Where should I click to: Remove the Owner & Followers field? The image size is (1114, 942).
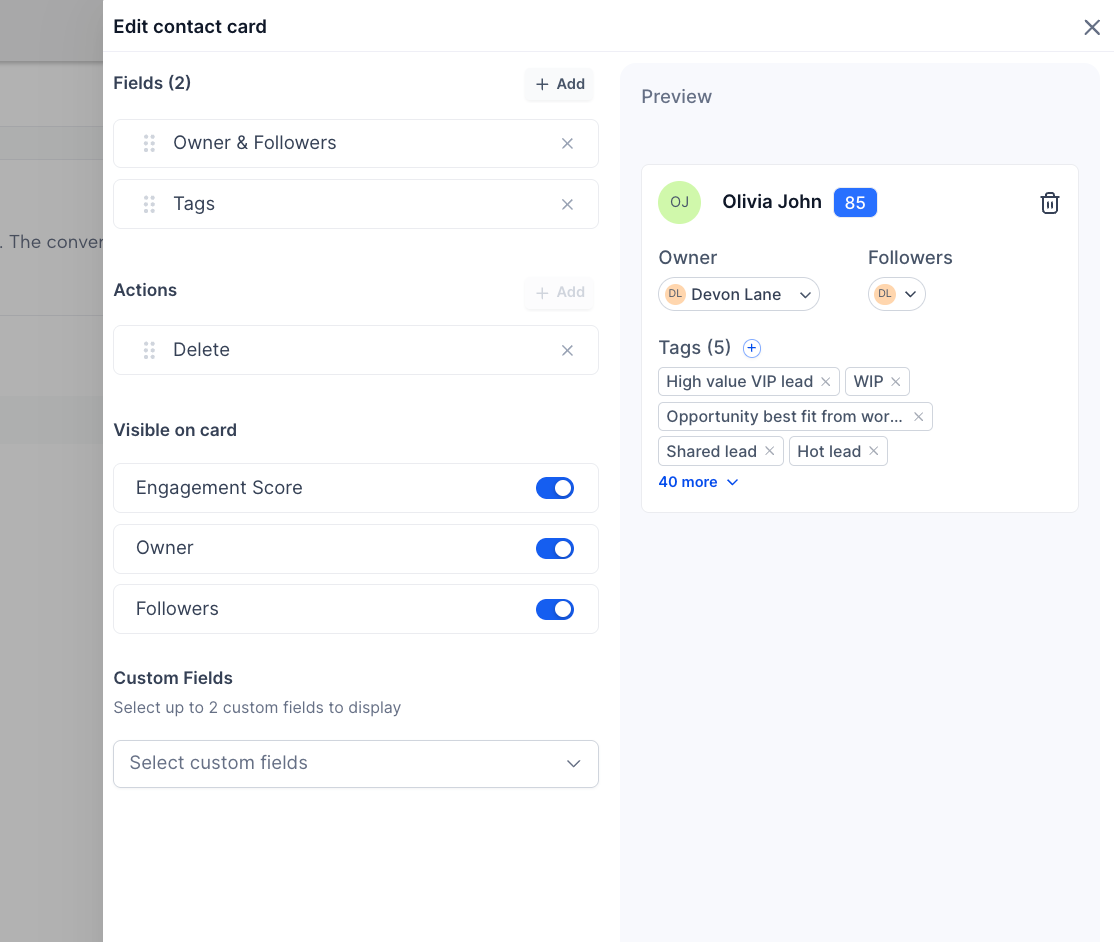point(567,144)
